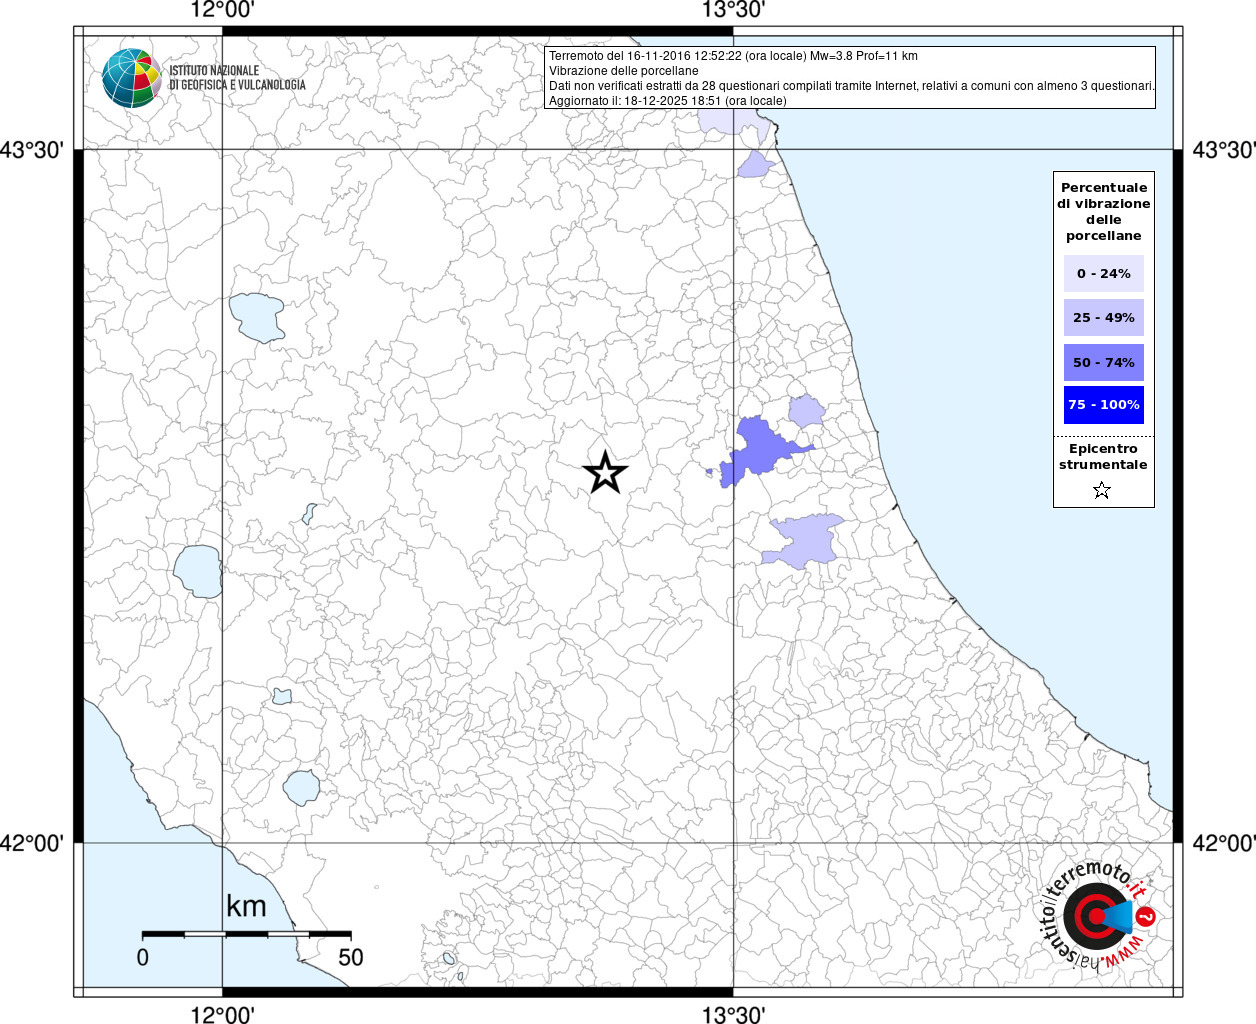Select the 25 - 49% legend swatch

click(x=1104, y=317)
